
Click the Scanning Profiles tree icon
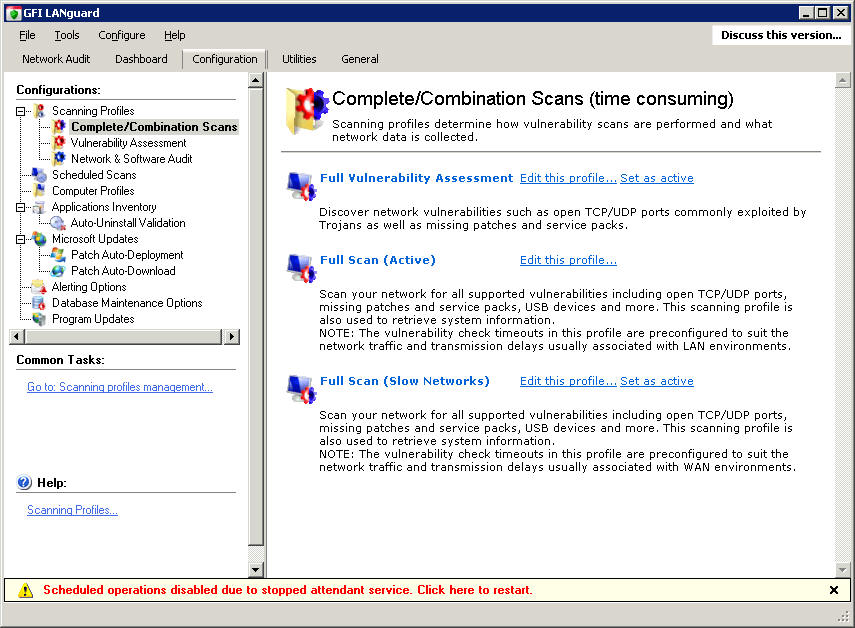tap(40, 111)
